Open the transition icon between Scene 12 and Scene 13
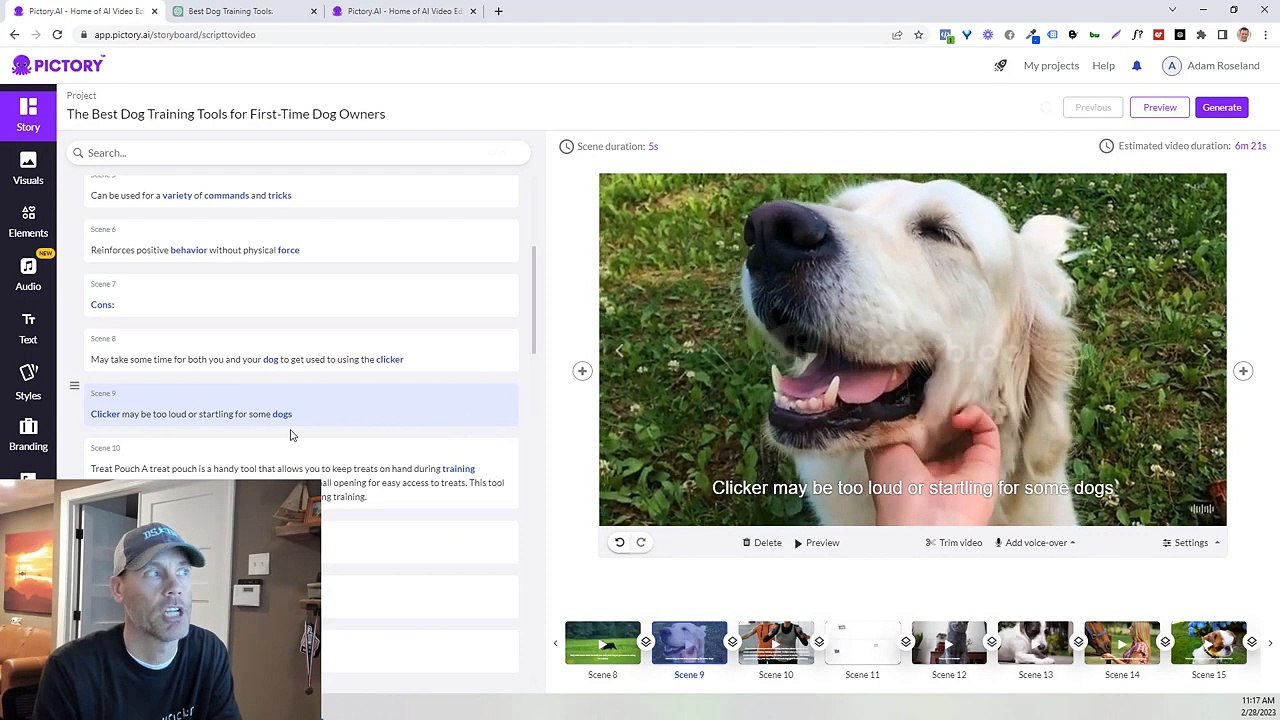Viewport: 1280px width, 720px height. pos(992,642)
